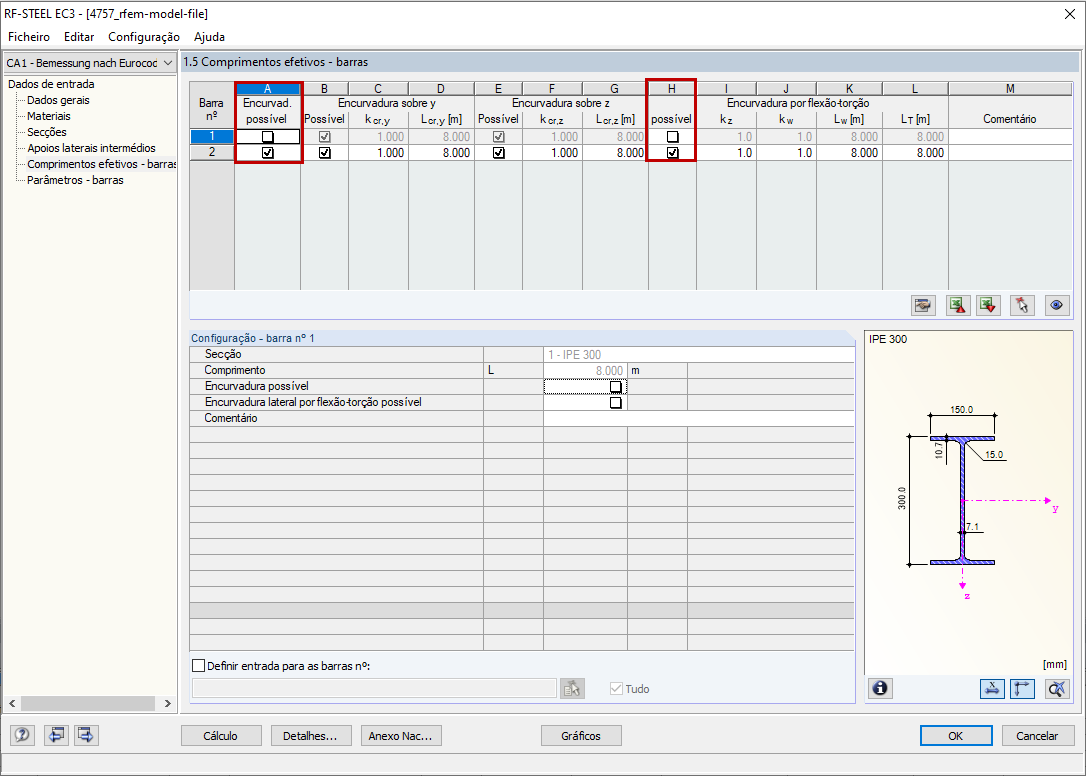
Task: Select row 2 header in table
Action: (212, 152)
